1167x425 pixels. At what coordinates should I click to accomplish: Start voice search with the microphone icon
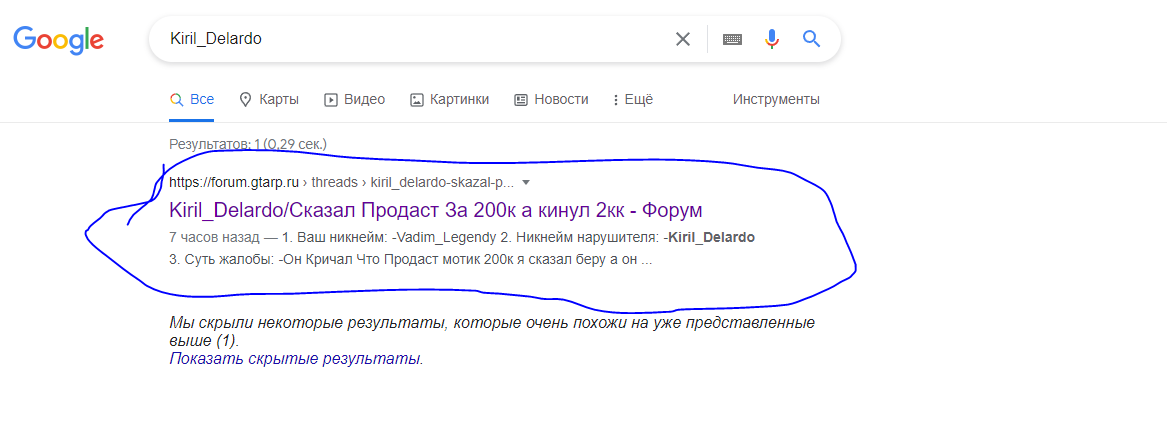point(772,39)
